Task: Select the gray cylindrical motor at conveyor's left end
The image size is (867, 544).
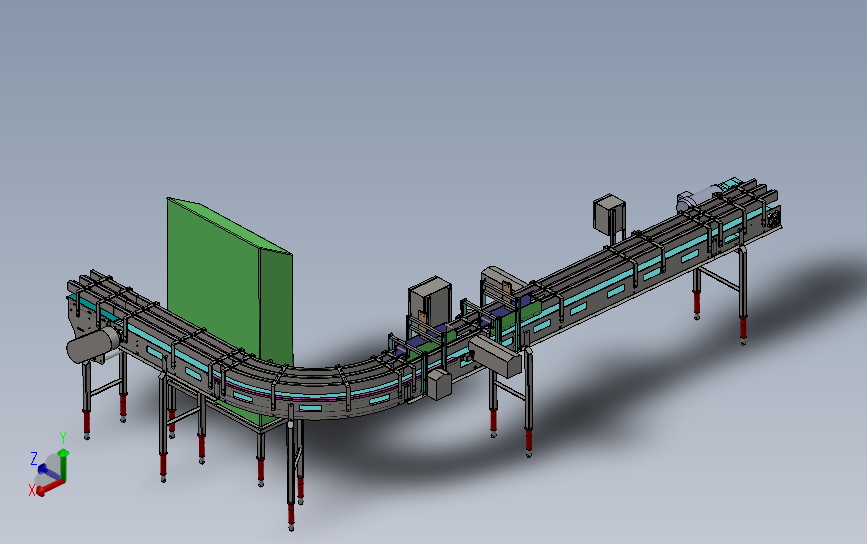Action: [92, 345]
